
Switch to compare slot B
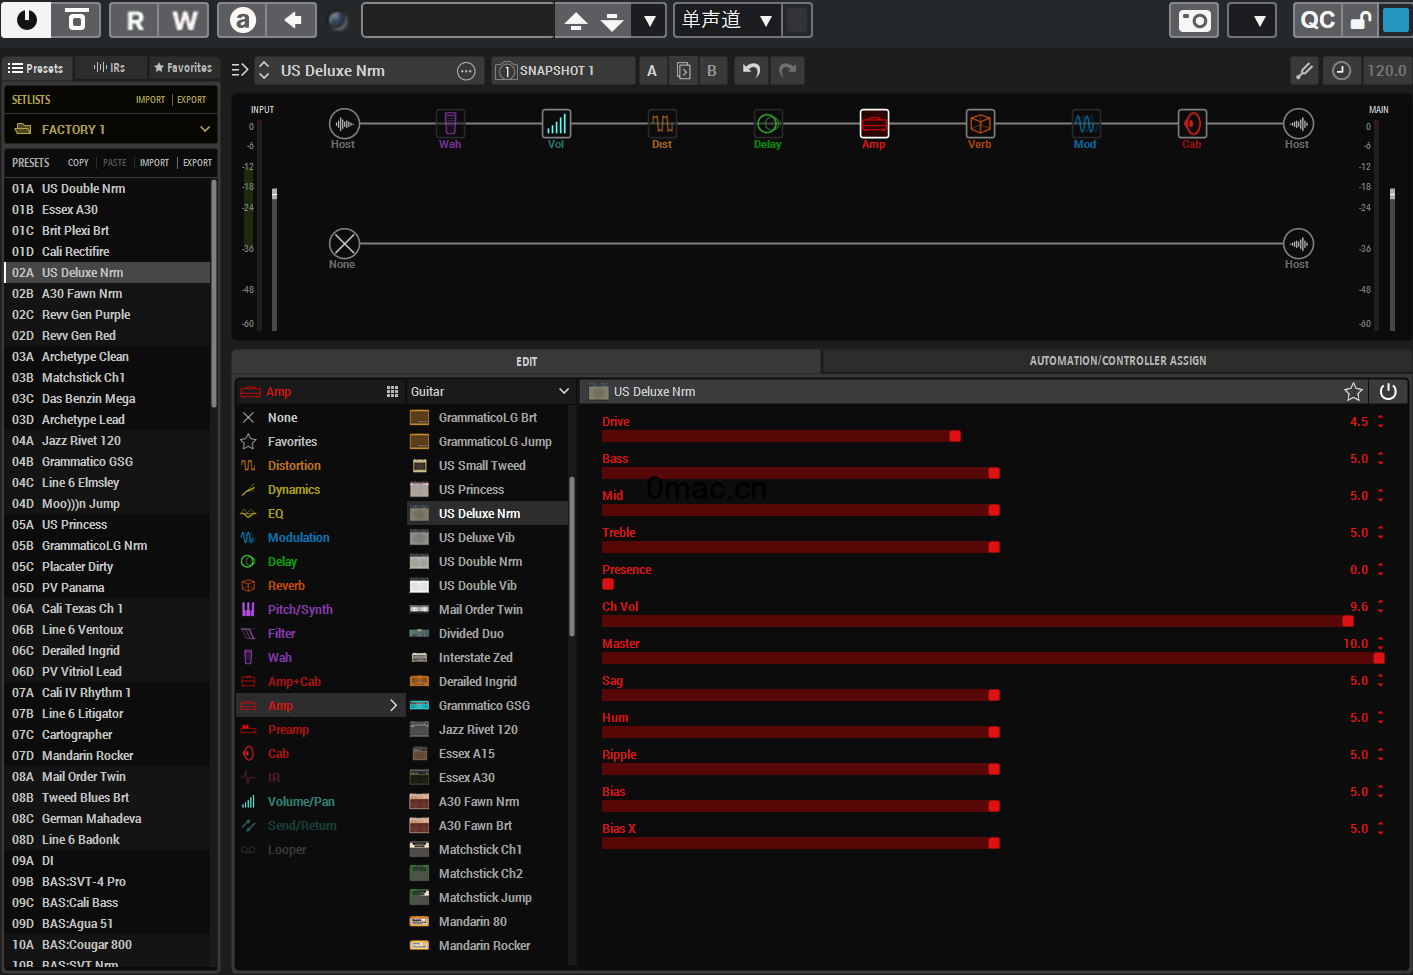tap(712, 70)
